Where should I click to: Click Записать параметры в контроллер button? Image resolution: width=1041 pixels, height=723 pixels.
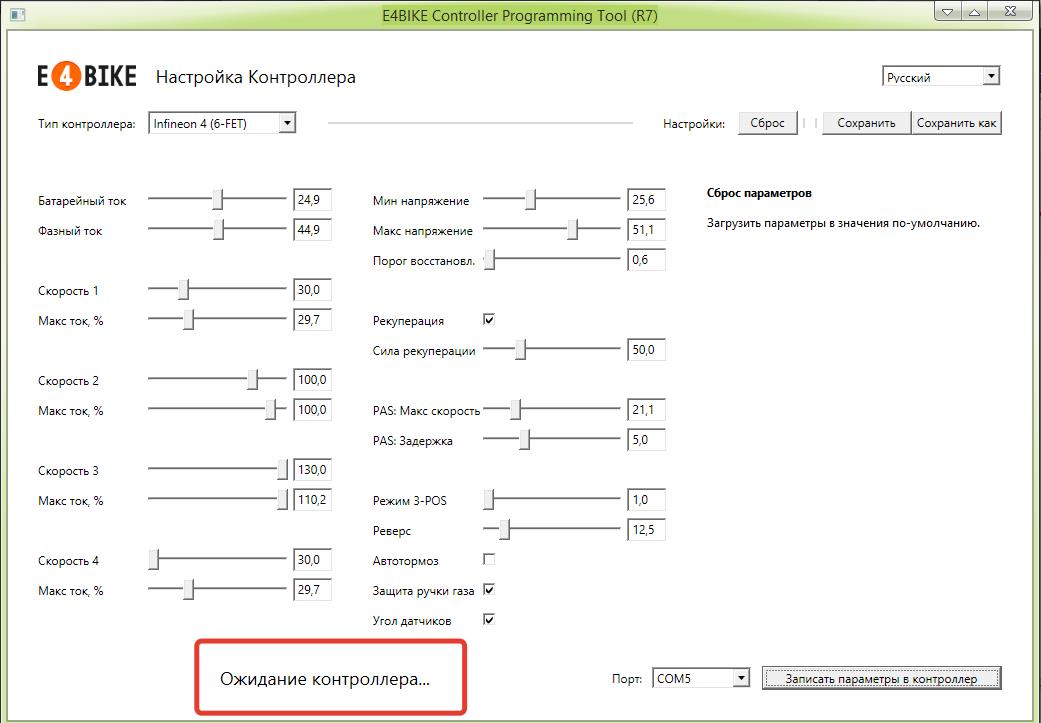881,679
